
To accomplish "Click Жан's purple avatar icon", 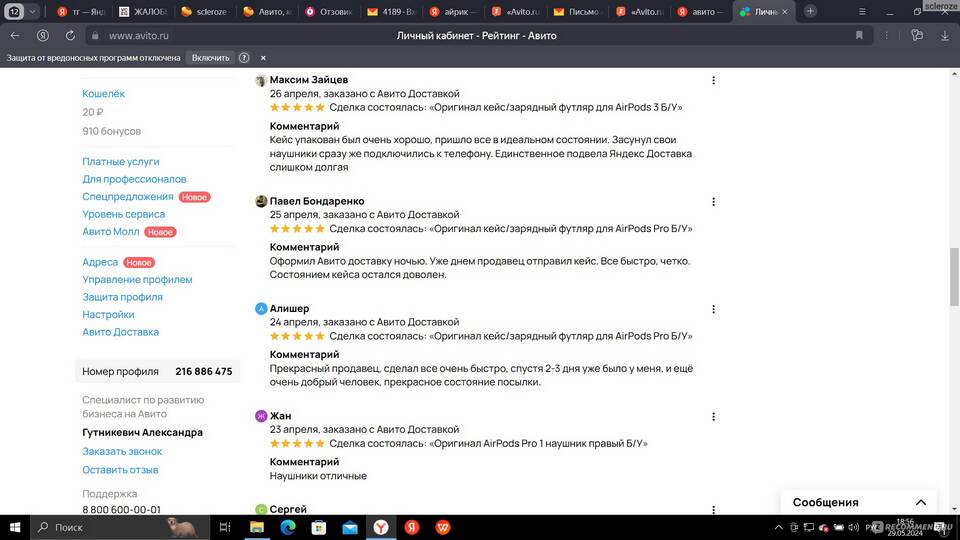I will coord(261,416).
